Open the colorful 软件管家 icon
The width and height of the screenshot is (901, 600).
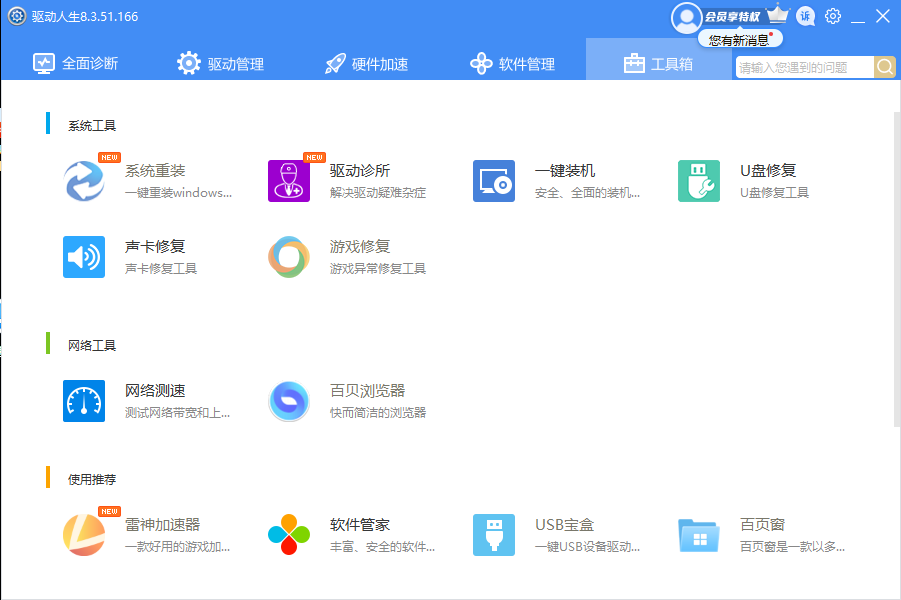pos(289,535)
